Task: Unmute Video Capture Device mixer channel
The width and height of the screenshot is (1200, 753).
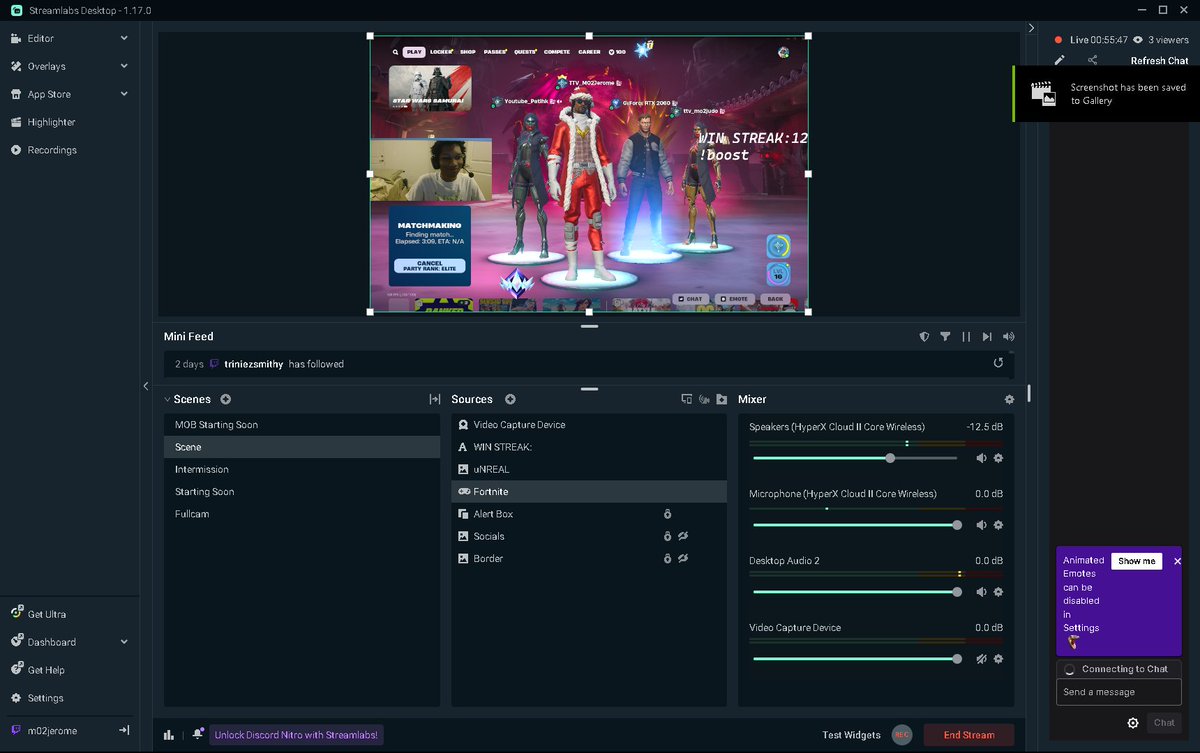Action: 981,659
